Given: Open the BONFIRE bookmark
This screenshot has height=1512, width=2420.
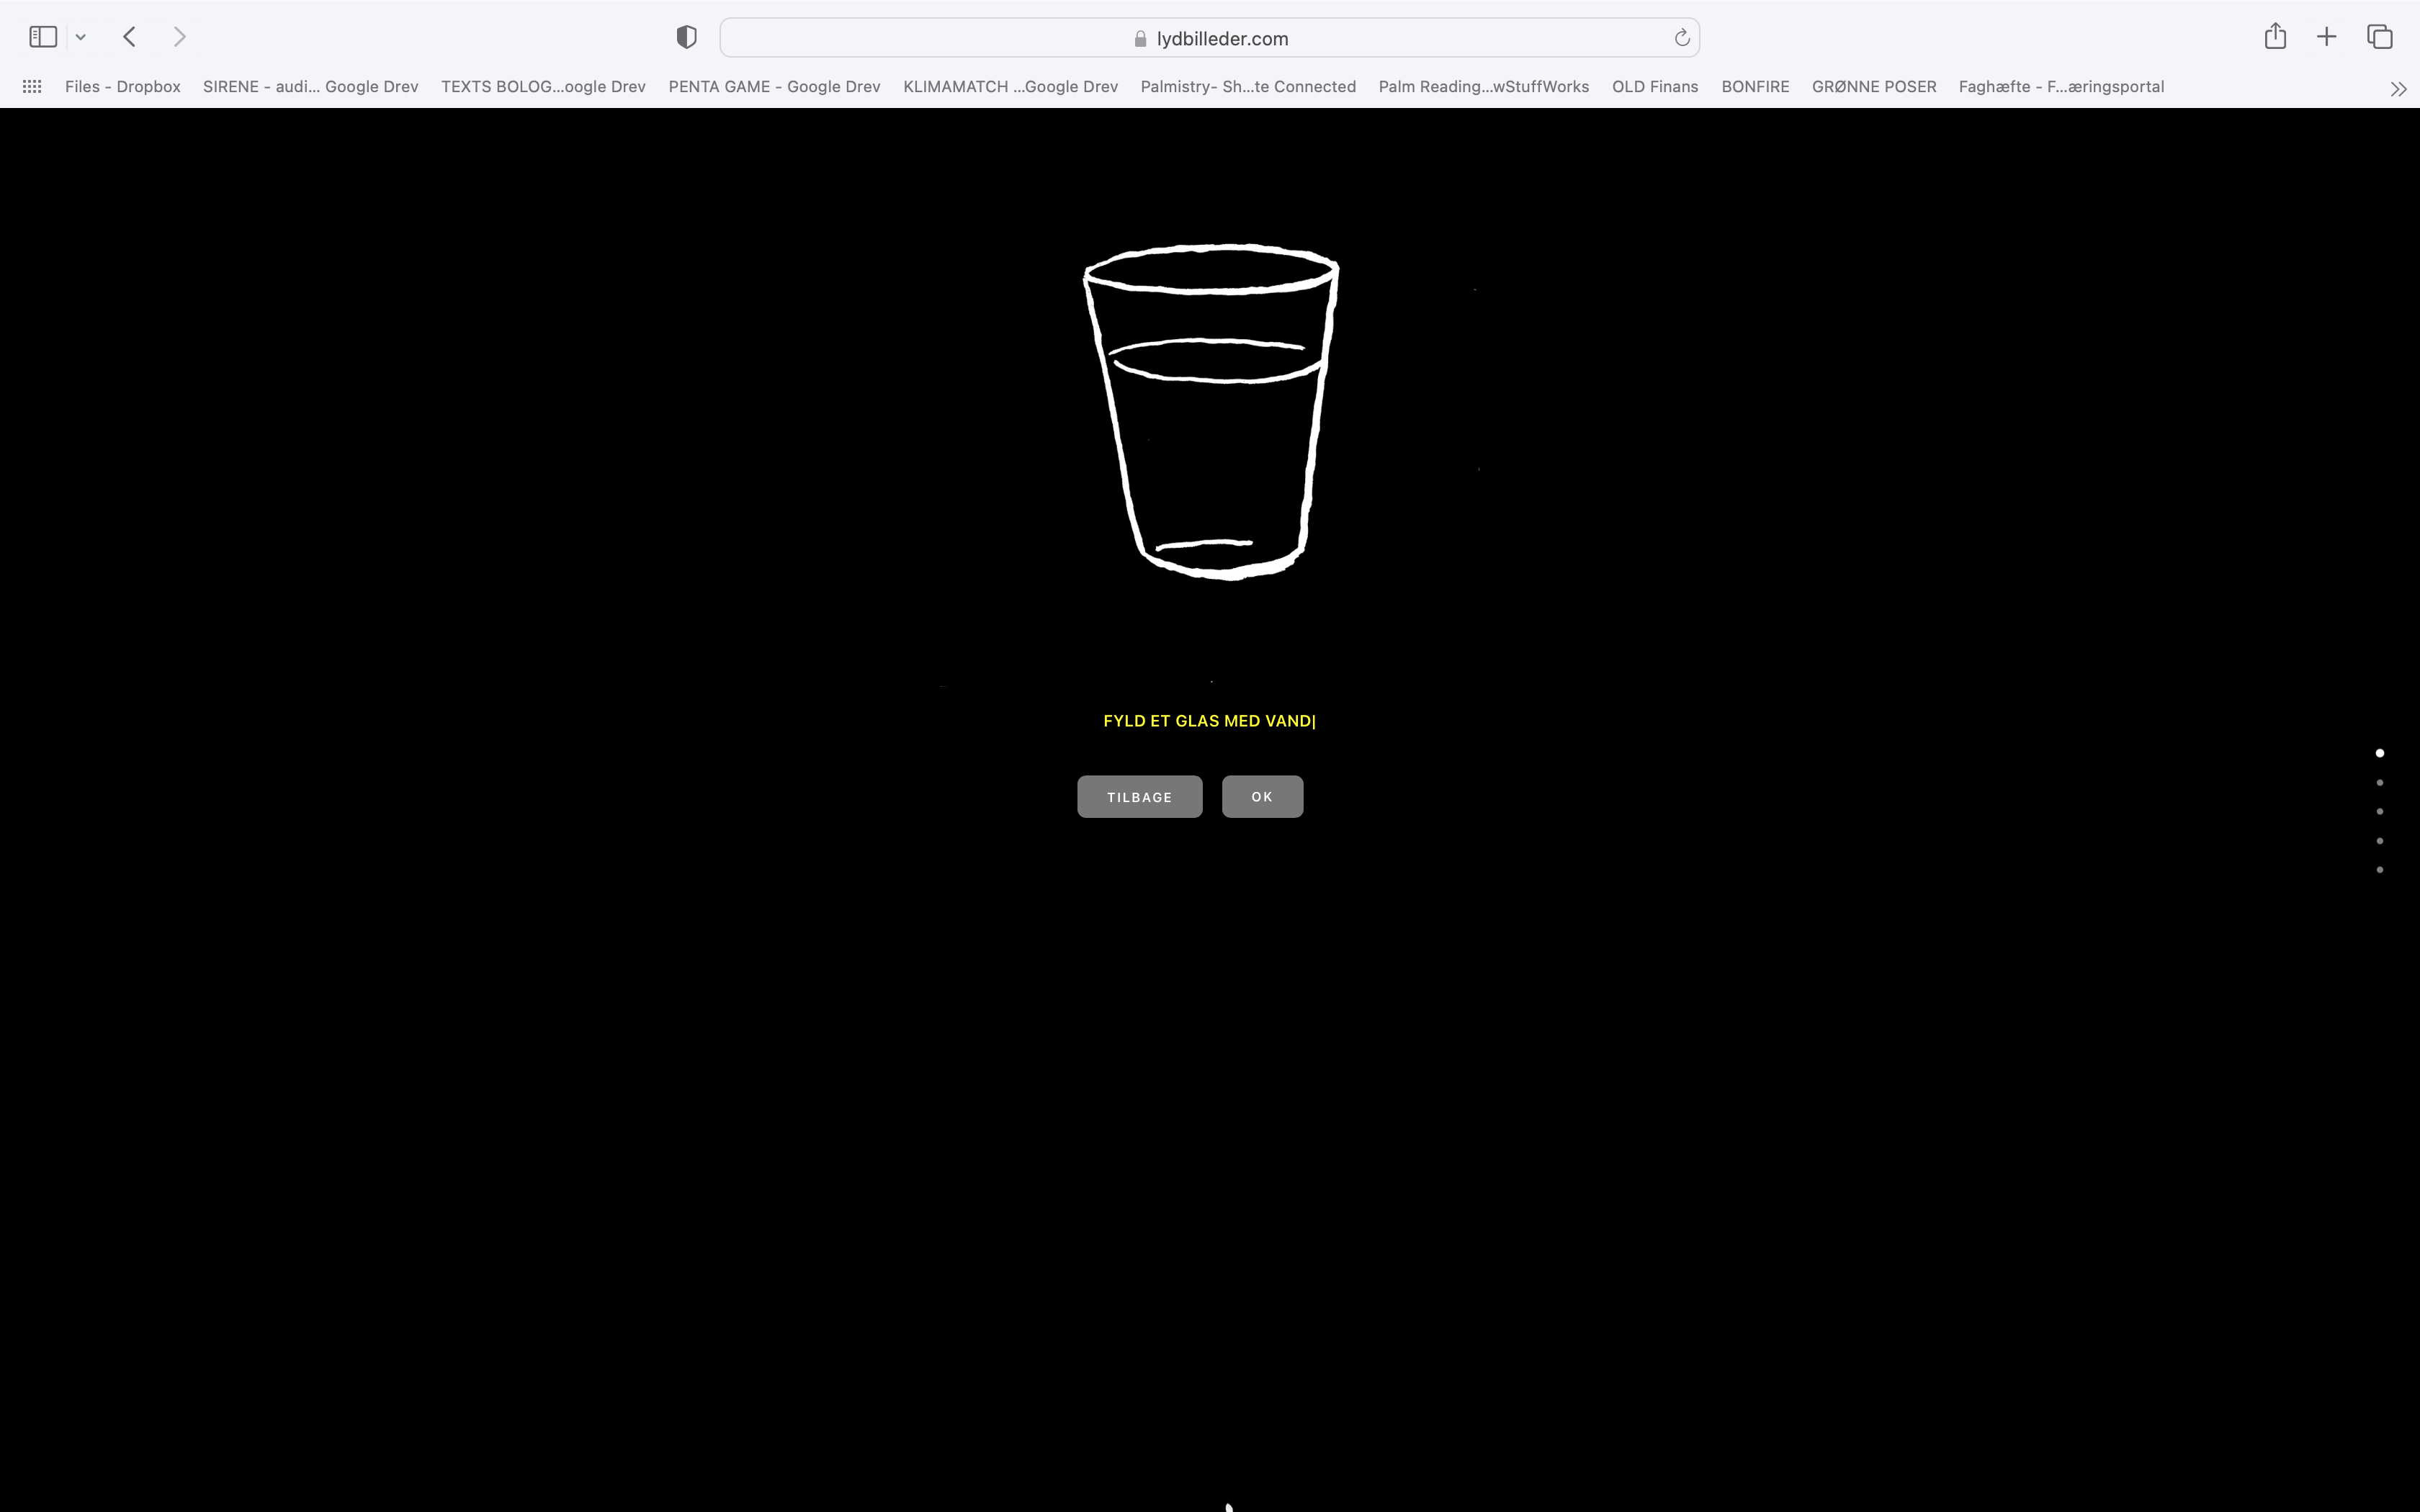Looking at the screenshot, I should (1755, 87).
